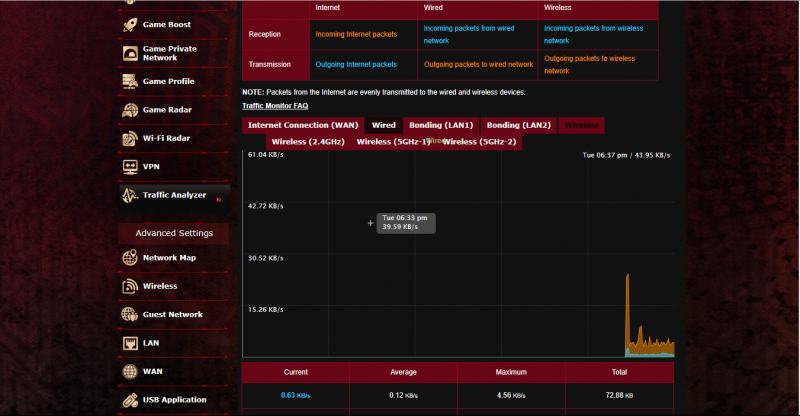Select the Wired tab
Image resolution: width=800 pixels, height=416 pixels.
[x=383, y=125]
